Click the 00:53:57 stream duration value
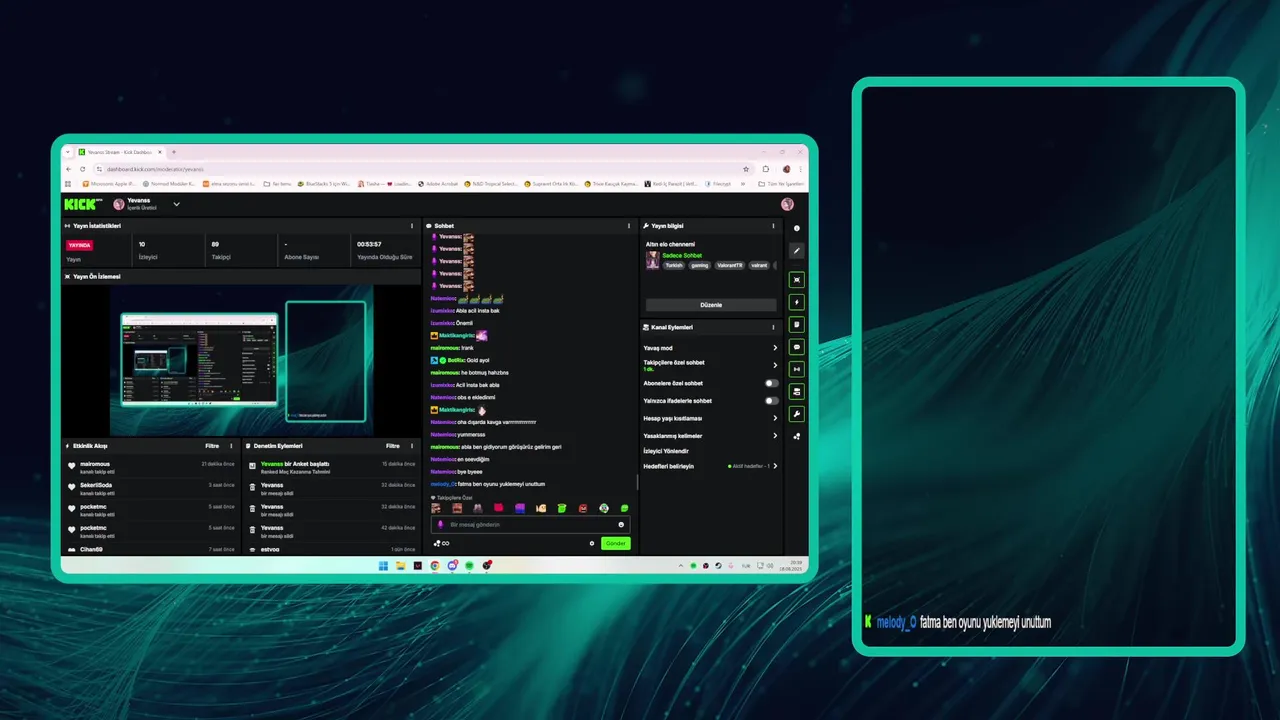 (x=369, y=244)
